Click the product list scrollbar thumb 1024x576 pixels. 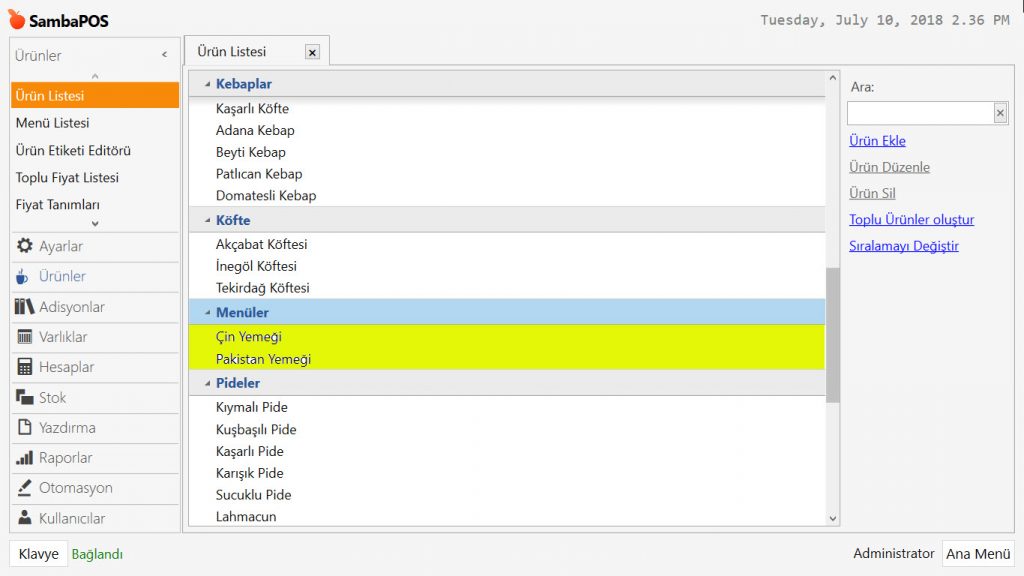click(832, 335)
